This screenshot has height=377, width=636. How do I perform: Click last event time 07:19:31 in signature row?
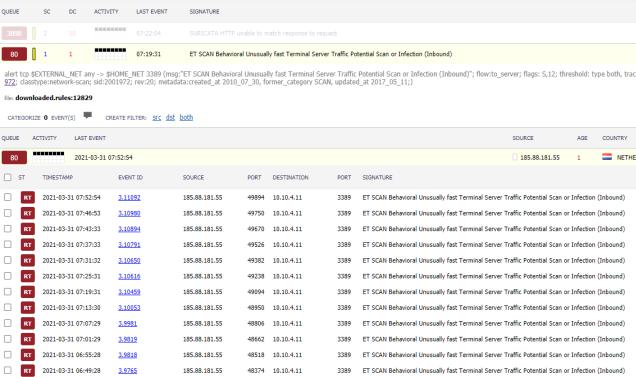pyautogui.click(x=148, y=54)
